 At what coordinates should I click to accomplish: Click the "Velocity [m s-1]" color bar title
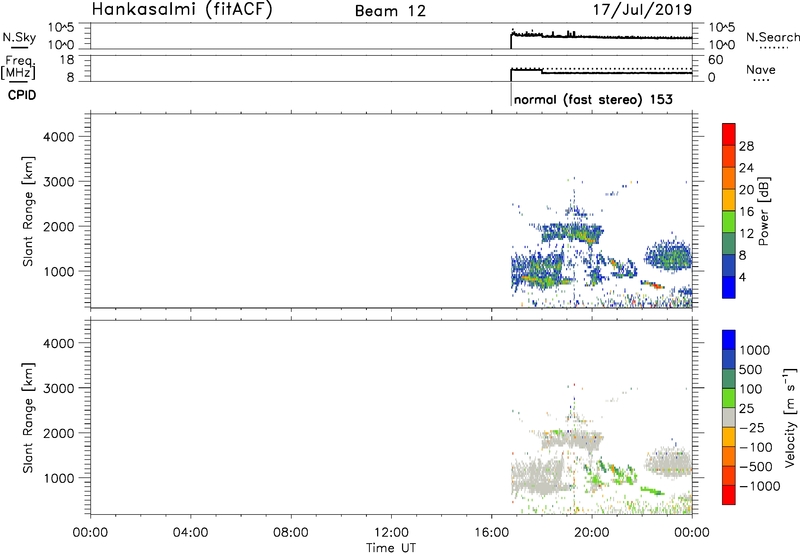click(790, 417)
